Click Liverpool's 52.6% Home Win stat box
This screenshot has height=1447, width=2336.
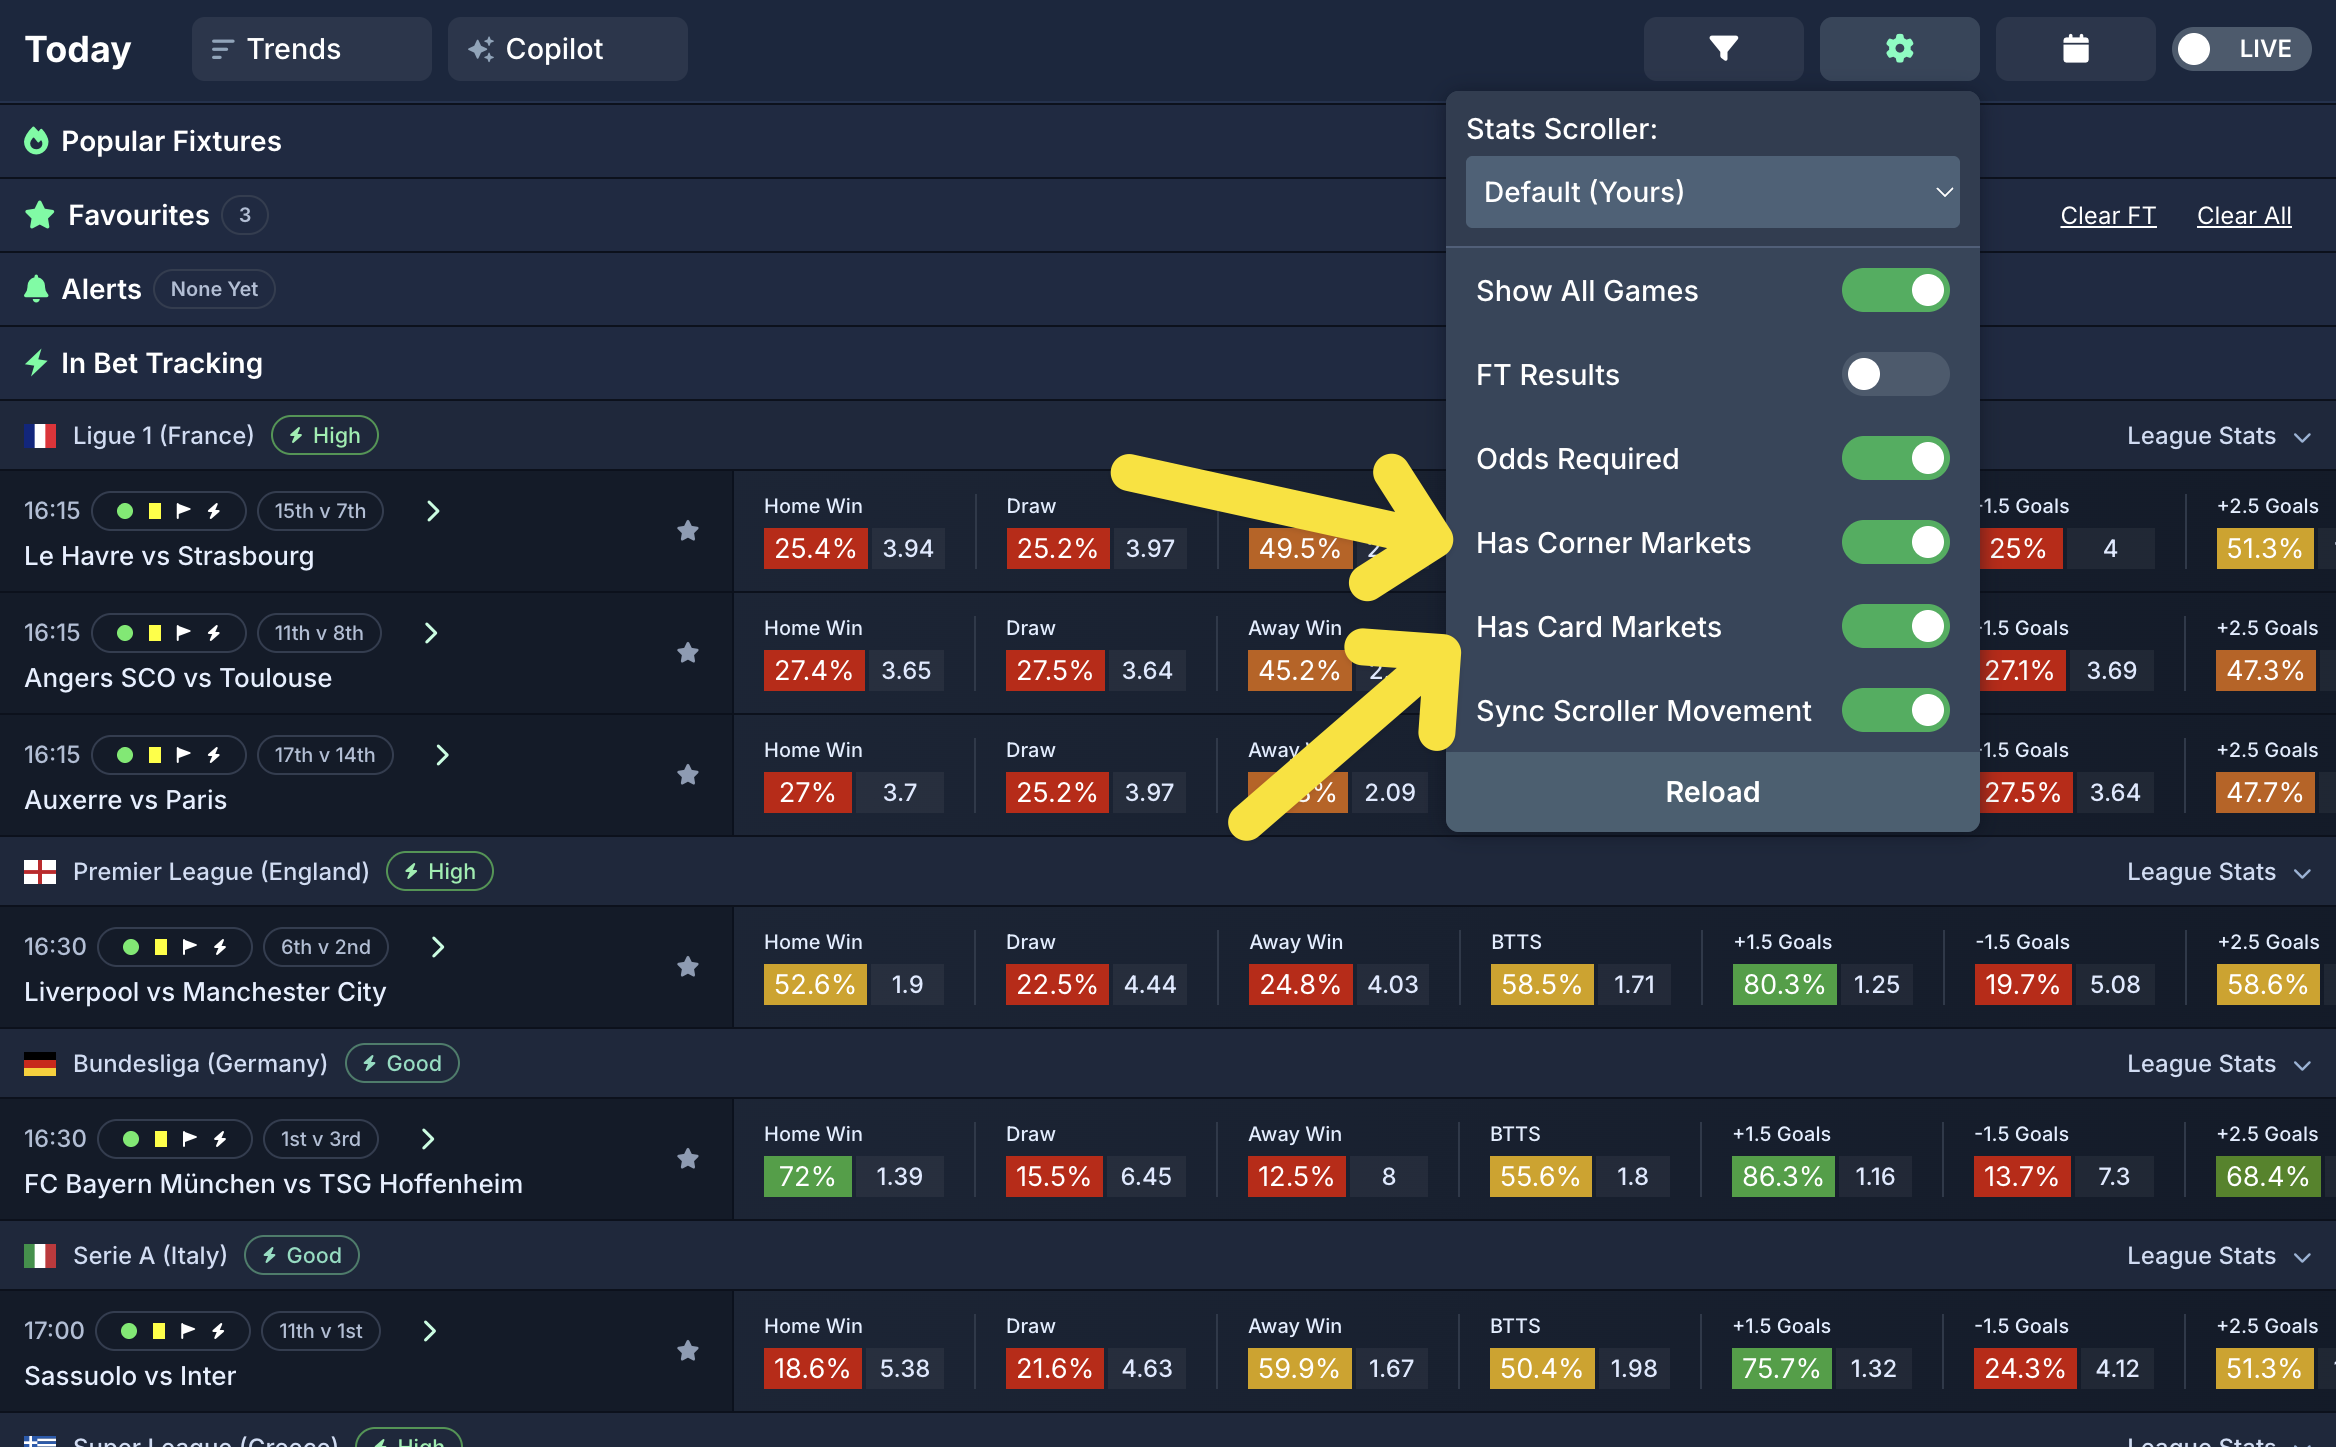point(814,985)
